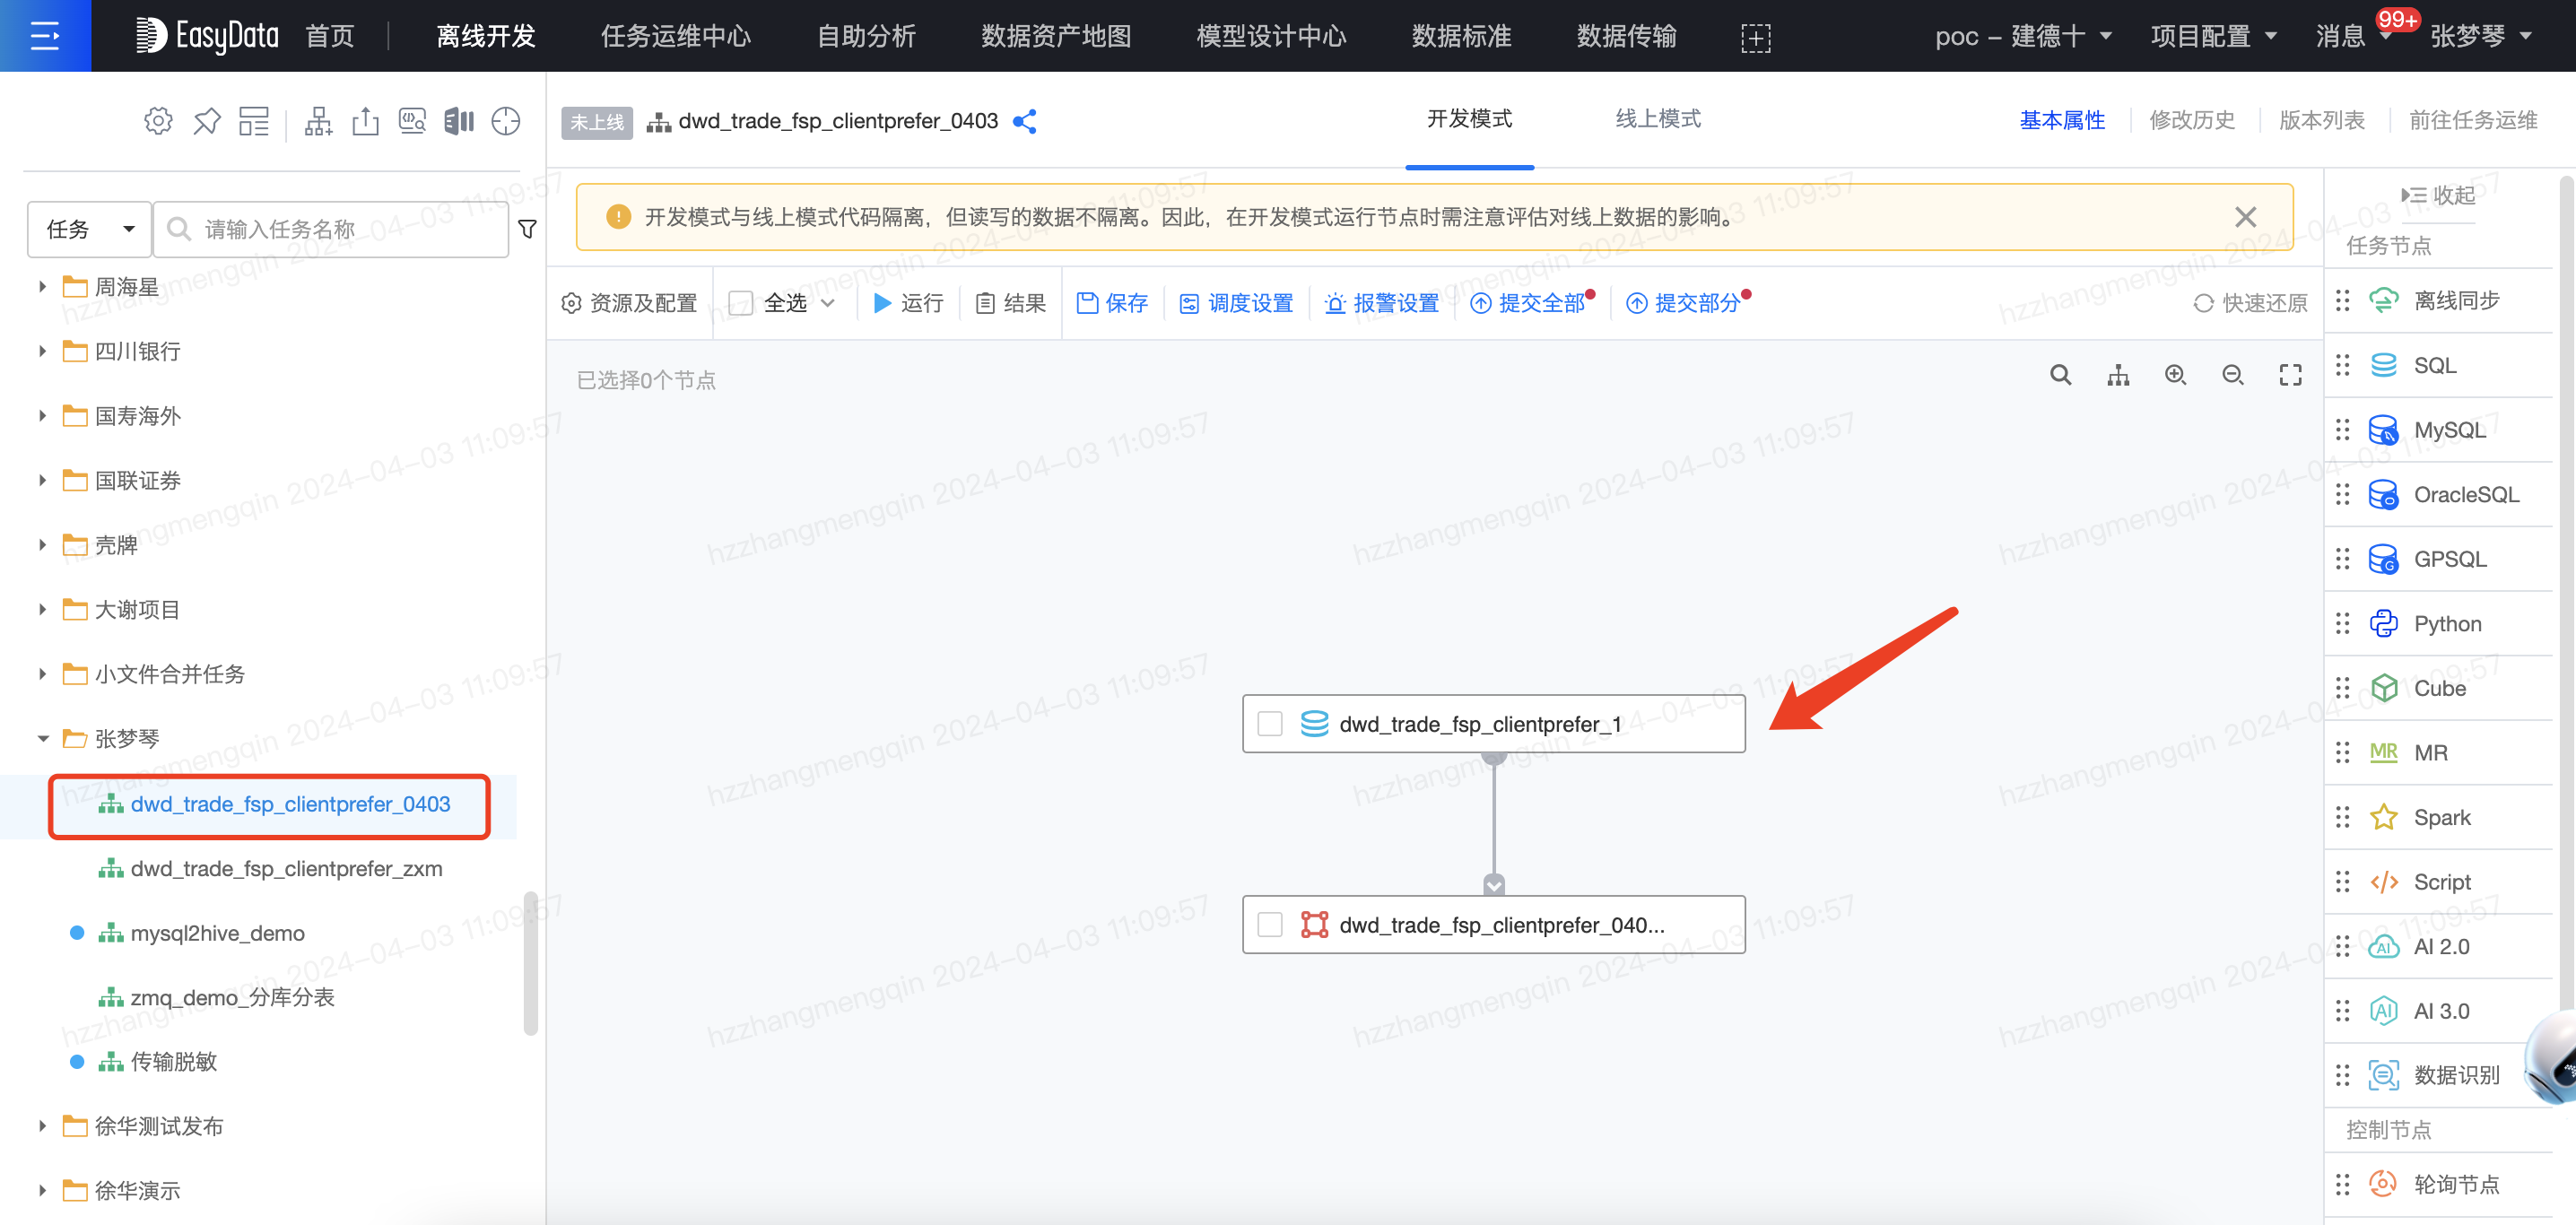Screen dimensions: 2576x1225
Task: Open the 张梦琴 user menu
Action: pyautogui.click(x=2480, y=37)
